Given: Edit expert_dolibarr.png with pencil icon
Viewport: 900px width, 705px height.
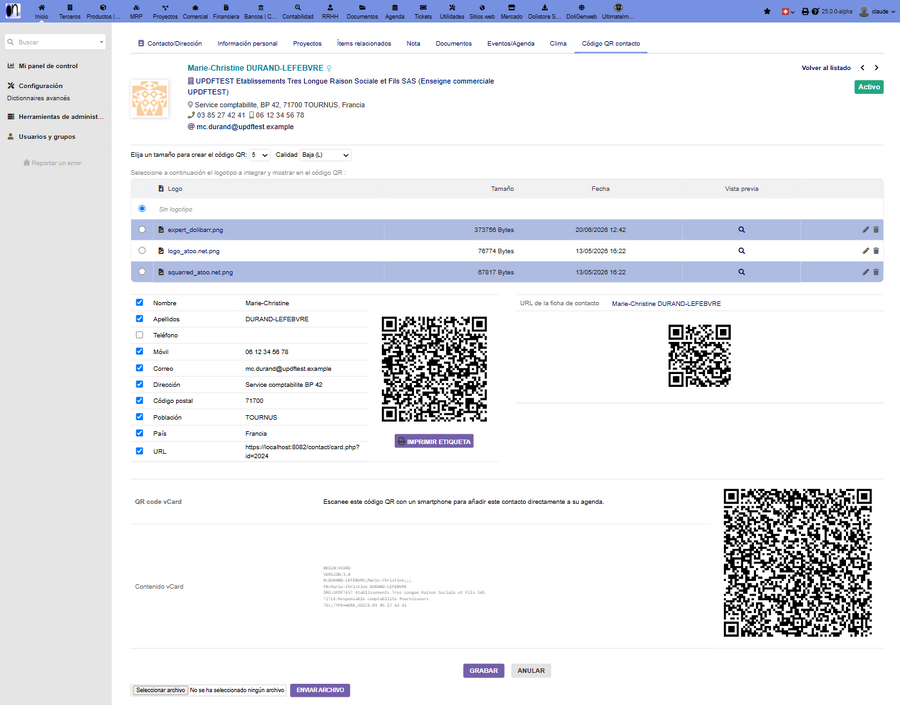Looking at the screenshot, I should (866, 230).
